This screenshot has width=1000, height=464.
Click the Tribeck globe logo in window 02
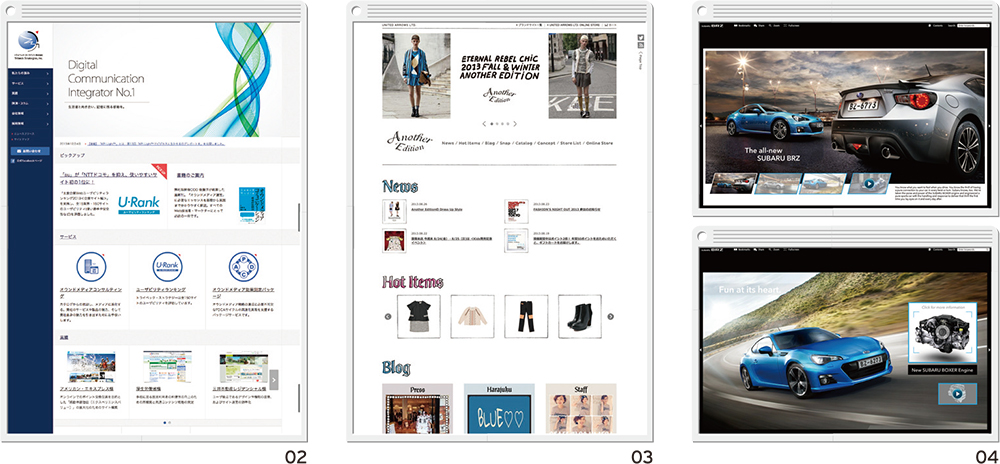pyautogui.click(x=27, y=42)
